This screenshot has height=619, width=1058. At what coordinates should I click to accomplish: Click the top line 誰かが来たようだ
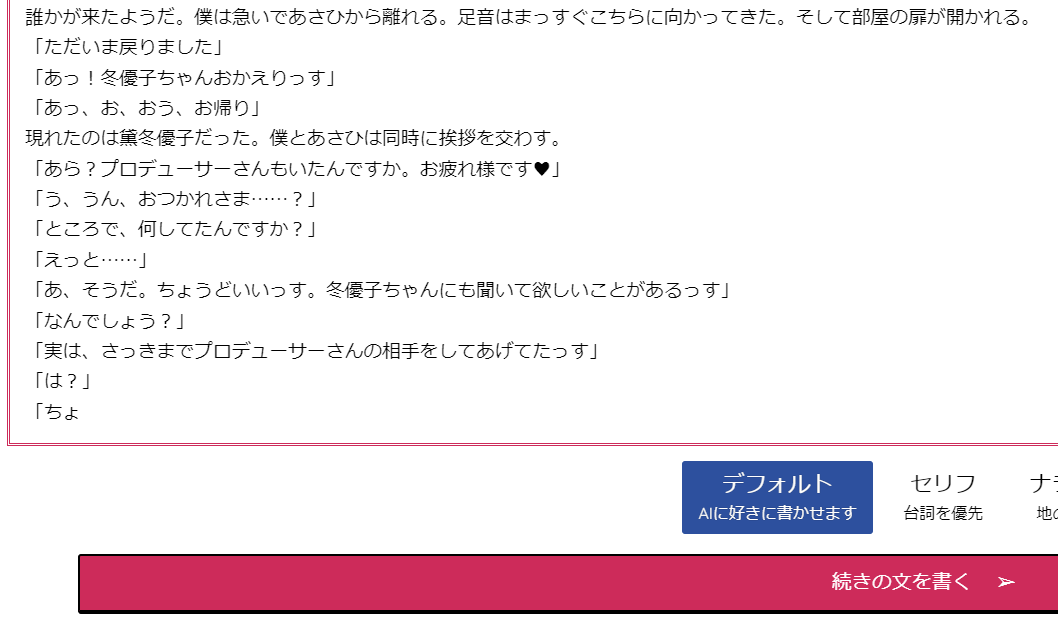530,17
